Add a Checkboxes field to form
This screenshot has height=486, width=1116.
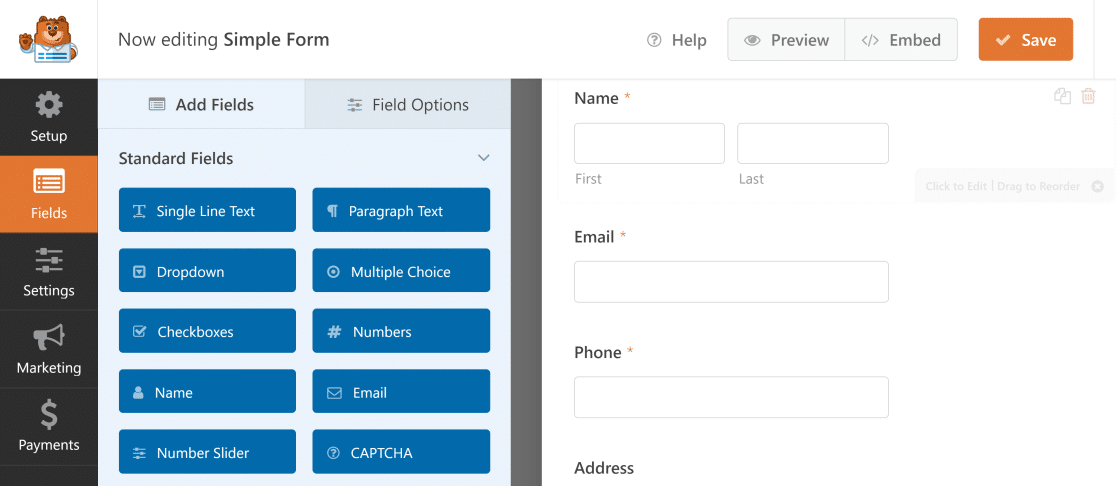(207, 331)
